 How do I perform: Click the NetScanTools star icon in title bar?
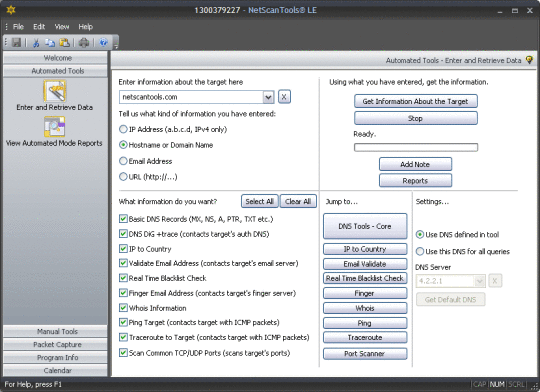[11, 10]
